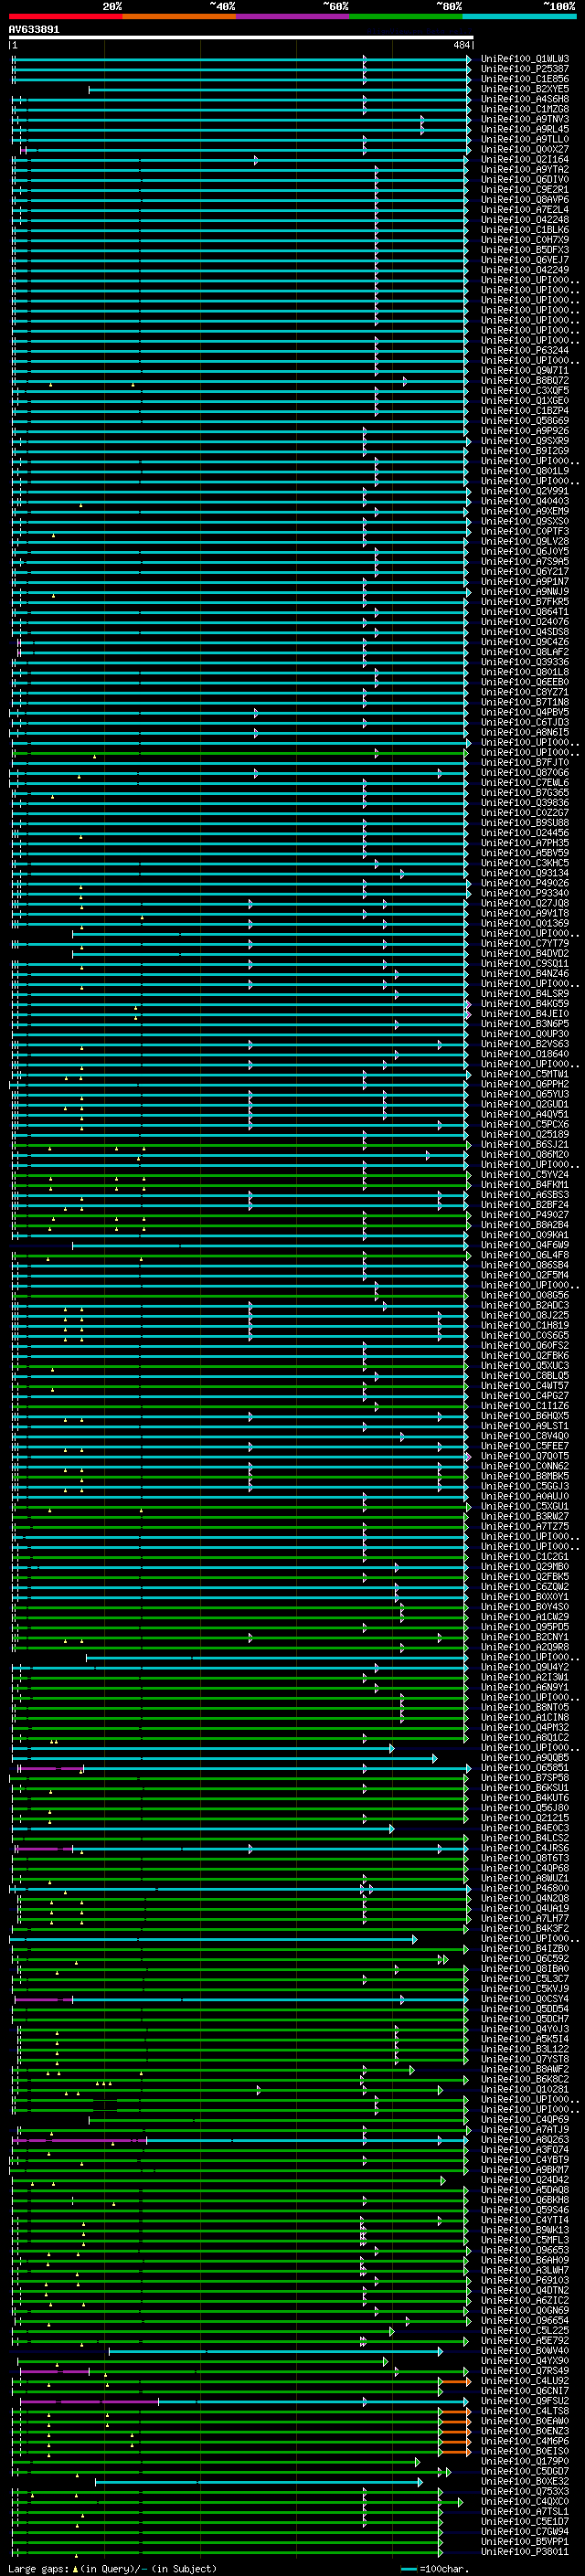This screenshot has height=2576, width=585.
Task: Select UniRef100_Q8AVP6 label
Action: pos(525,200)
